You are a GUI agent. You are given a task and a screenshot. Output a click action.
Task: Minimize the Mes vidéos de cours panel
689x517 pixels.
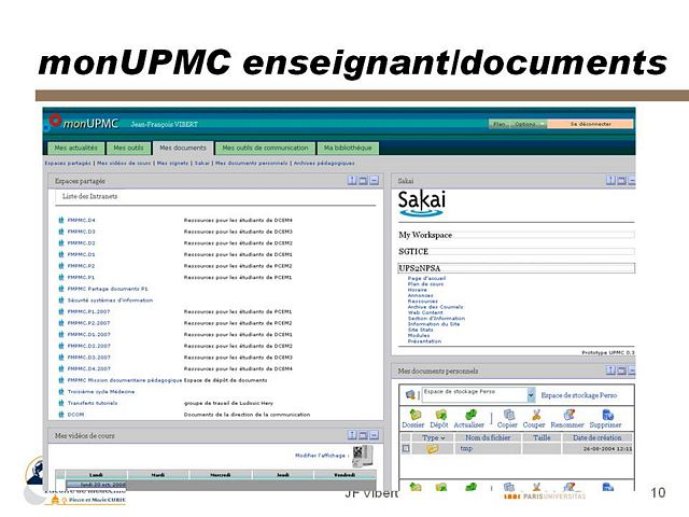(374, 435)
